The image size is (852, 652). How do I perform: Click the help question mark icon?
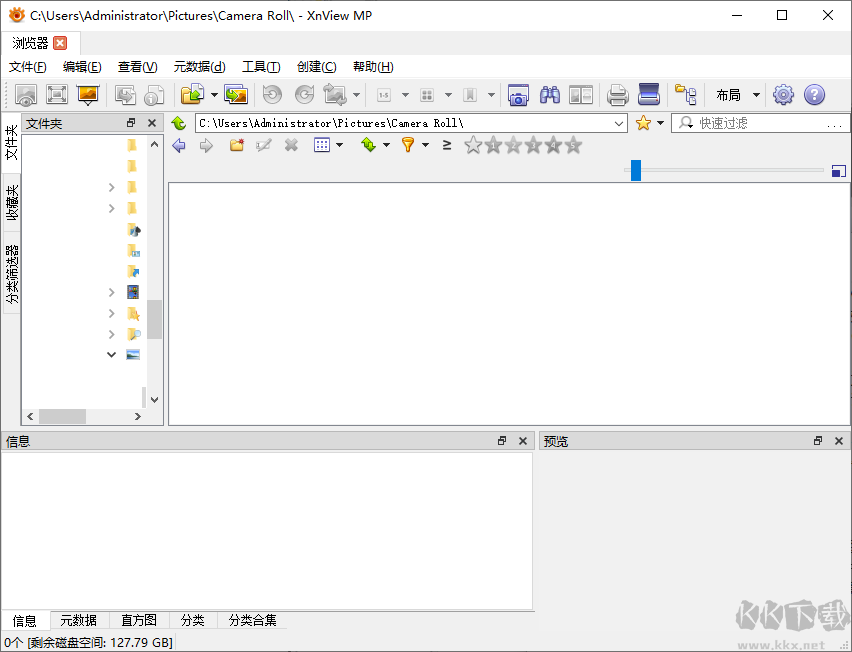pyautogui.click(x=815, y=95)
